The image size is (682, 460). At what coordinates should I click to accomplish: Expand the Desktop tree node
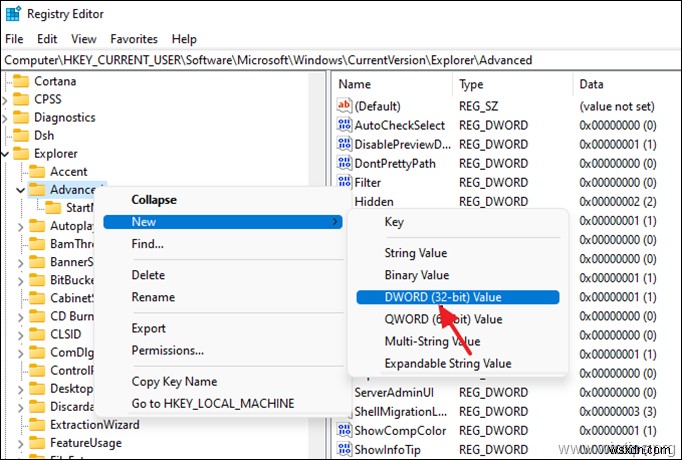[20, 389]
